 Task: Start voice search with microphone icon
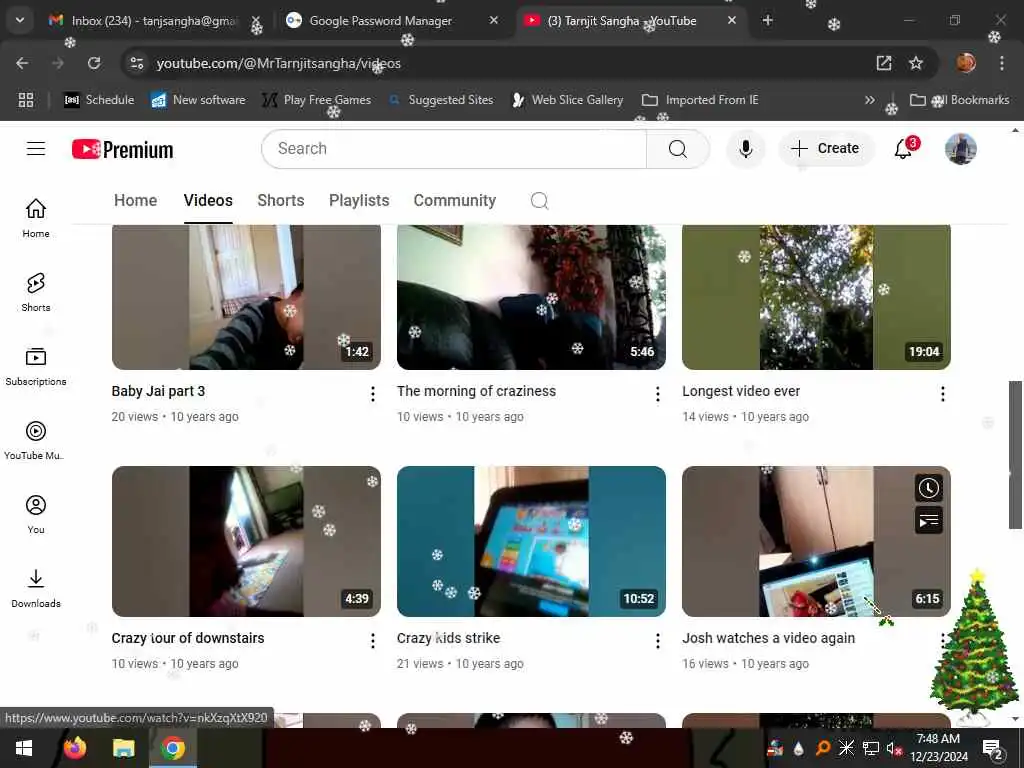(x=745, y=149)
